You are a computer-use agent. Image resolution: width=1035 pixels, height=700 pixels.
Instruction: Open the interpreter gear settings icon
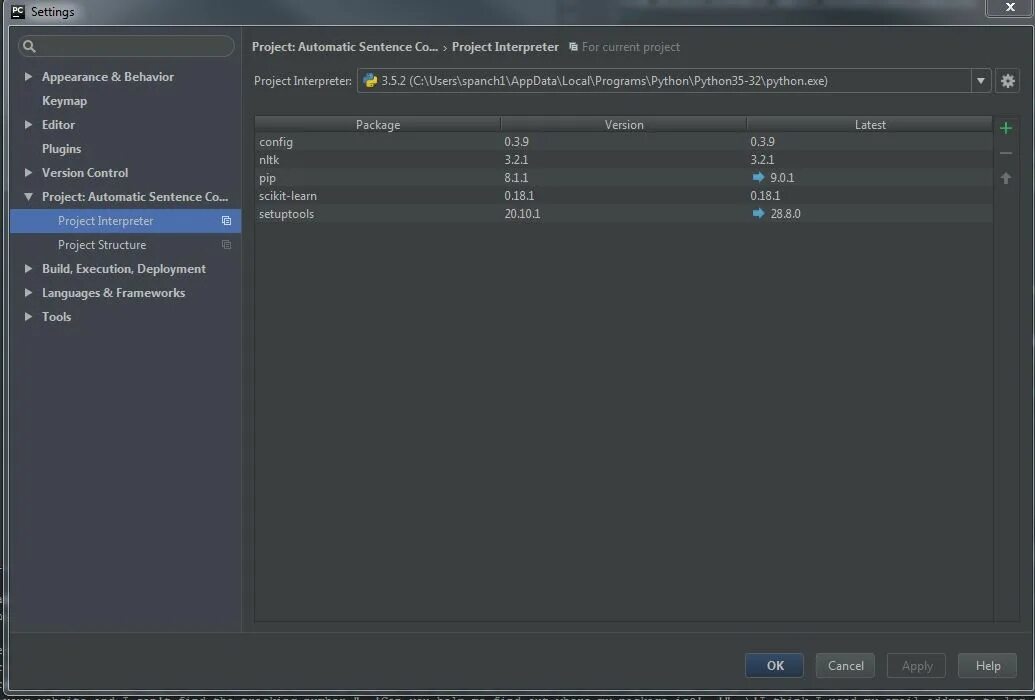1007,81
